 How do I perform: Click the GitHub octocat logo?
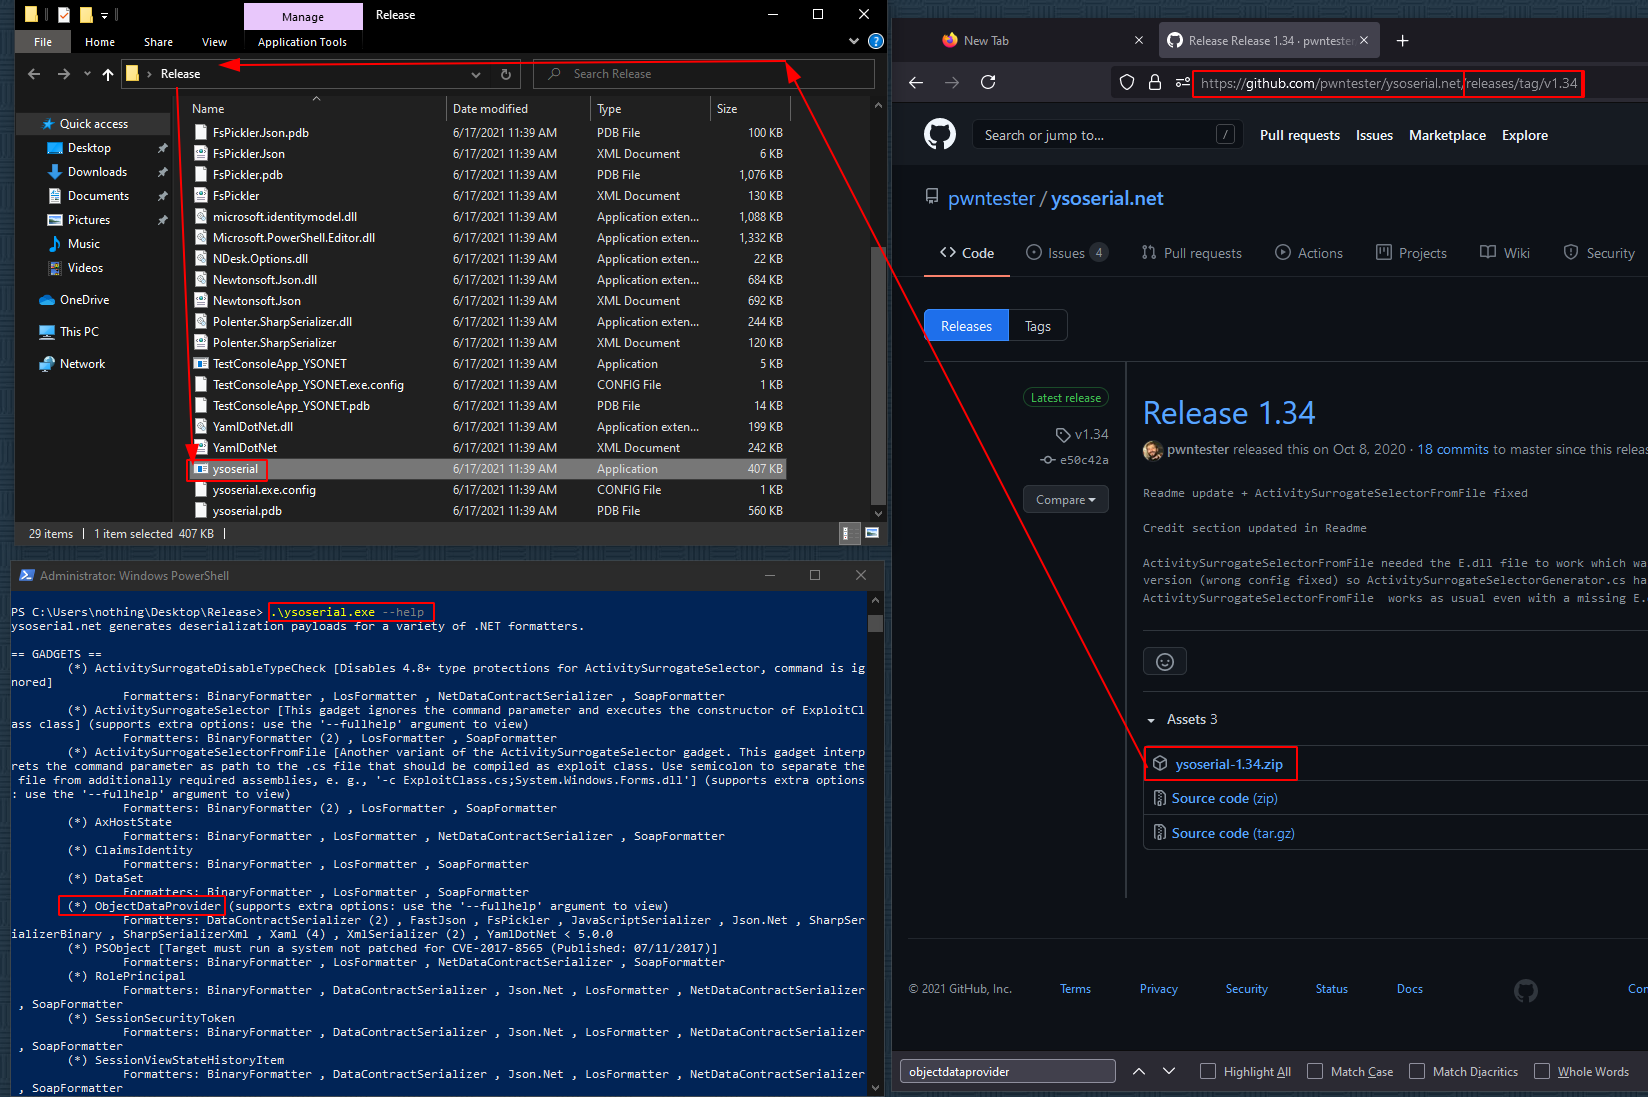[940, 134]
